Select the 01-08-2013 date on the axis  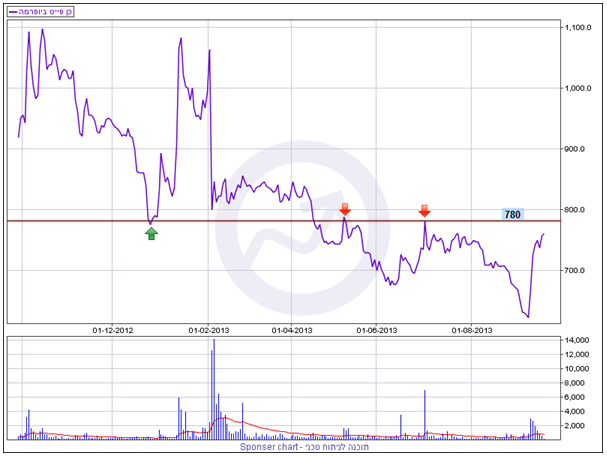(x=472, y=329)
